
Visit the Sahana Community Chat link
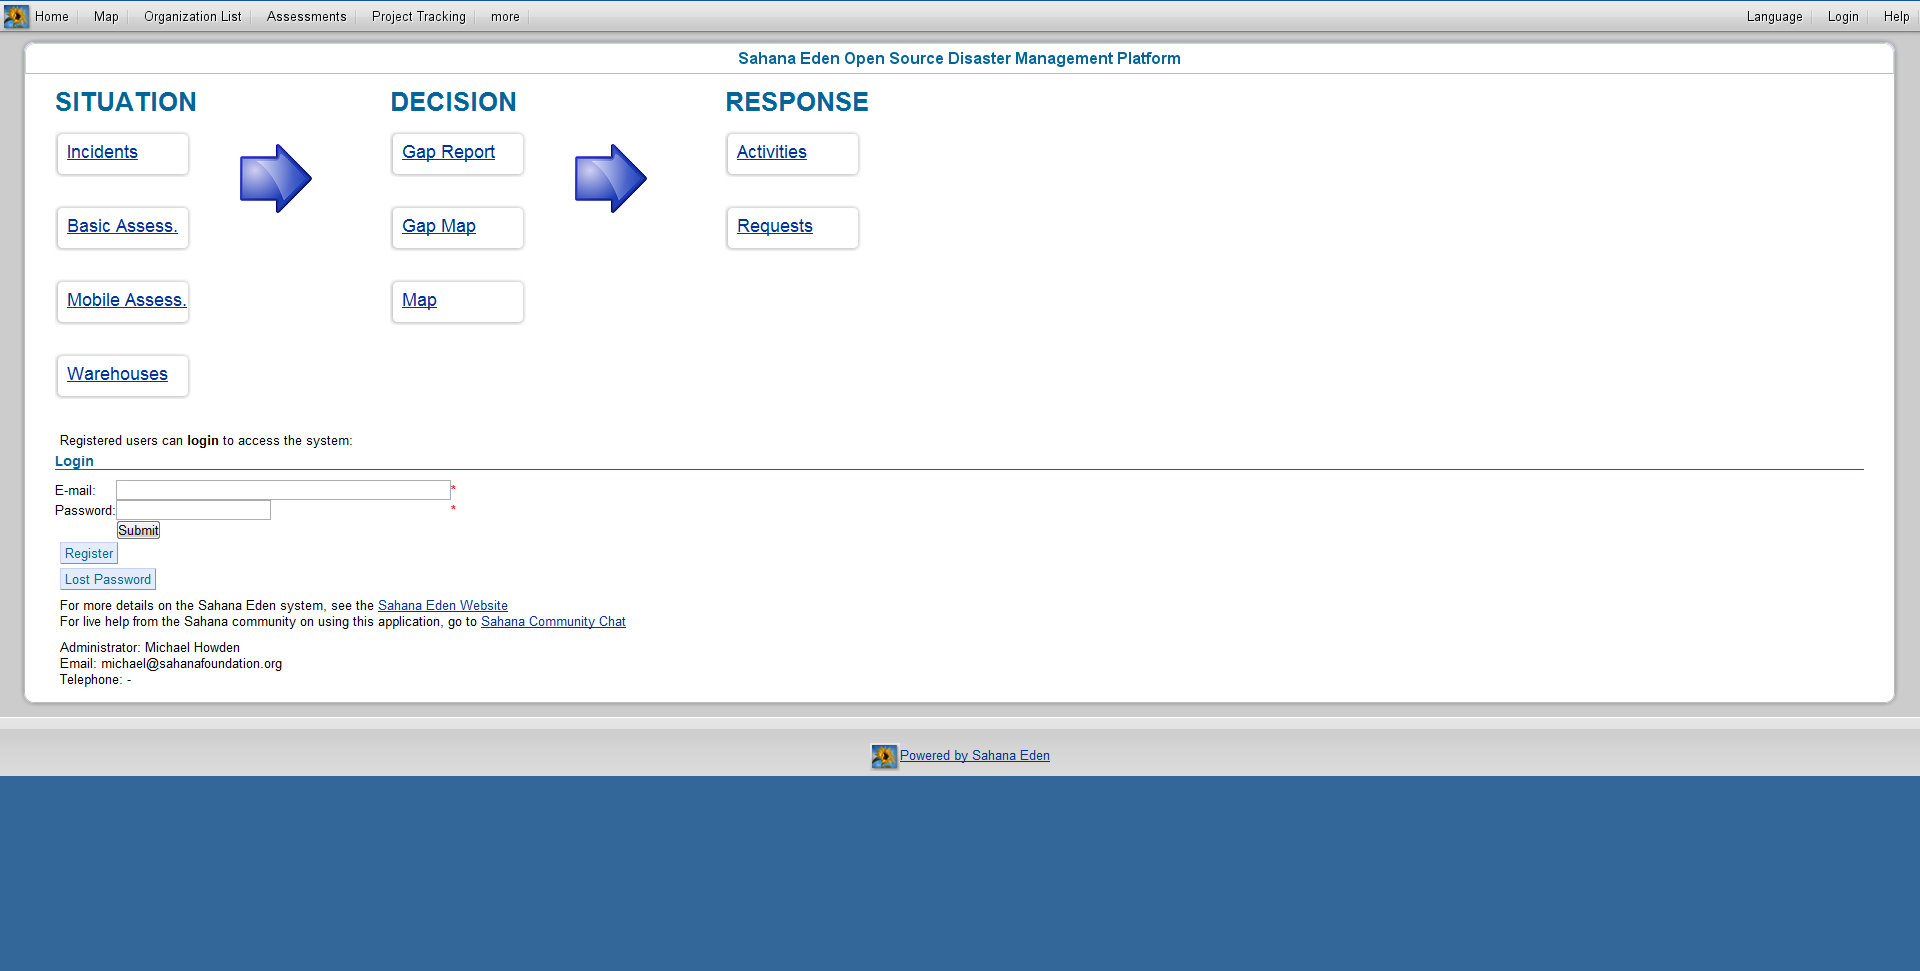click(553, 622)
